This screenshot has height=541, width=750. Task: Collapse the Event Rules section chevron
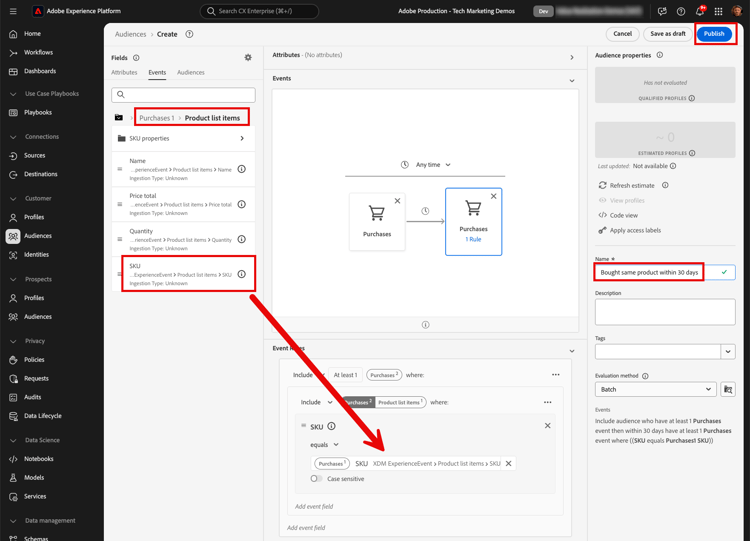(x=572, y=351)
